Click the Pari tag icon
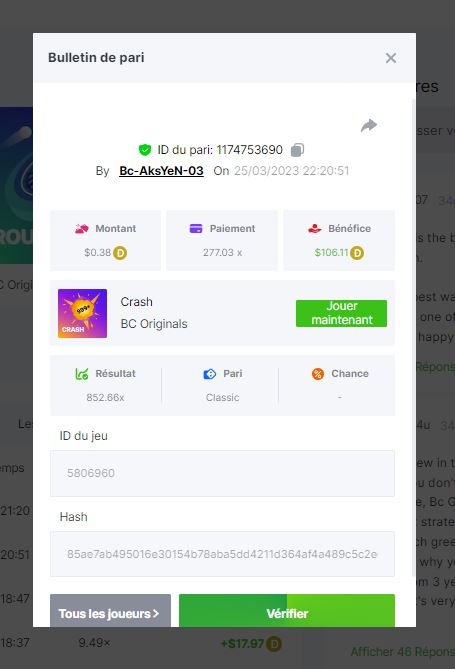The width and height of the screenshot is (455, 669). [x=210, y=374]
